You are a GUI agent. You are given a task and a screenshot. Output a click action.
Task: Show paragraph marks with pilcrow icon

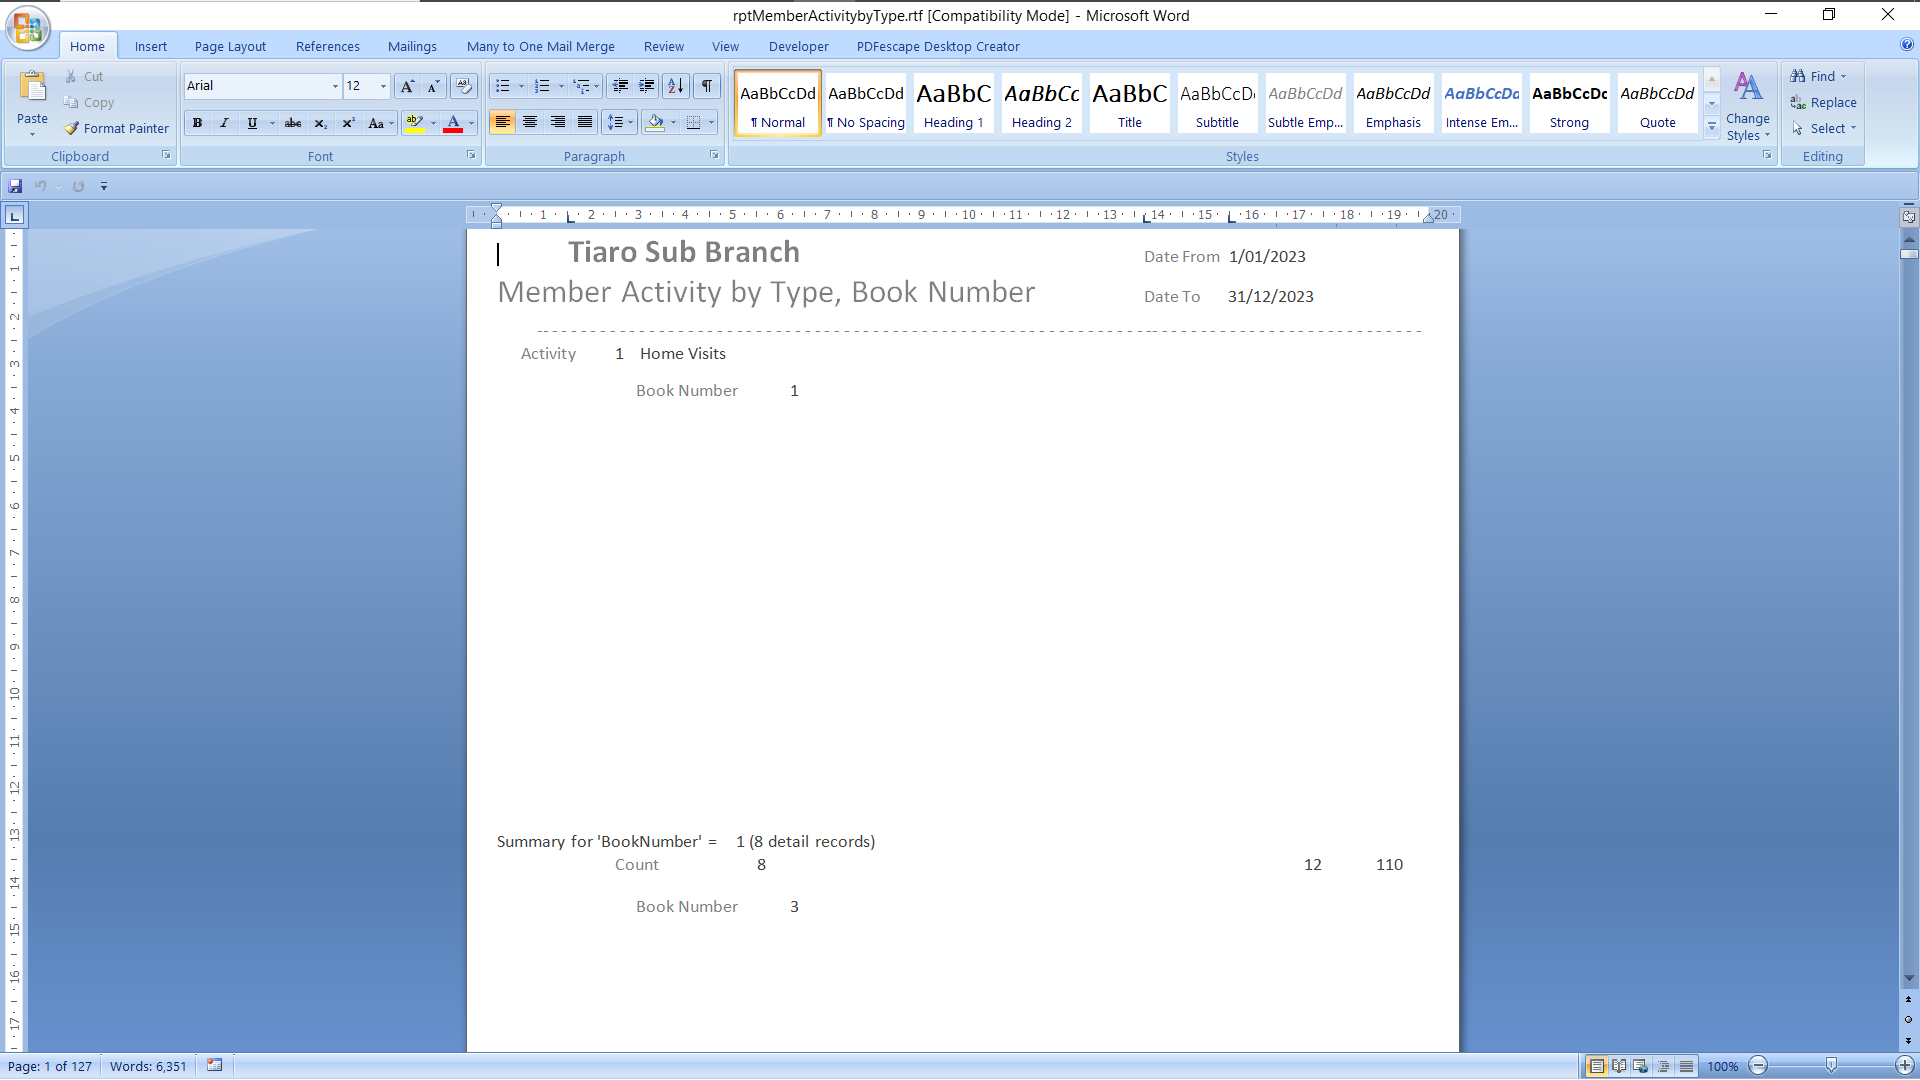[707, 86]
